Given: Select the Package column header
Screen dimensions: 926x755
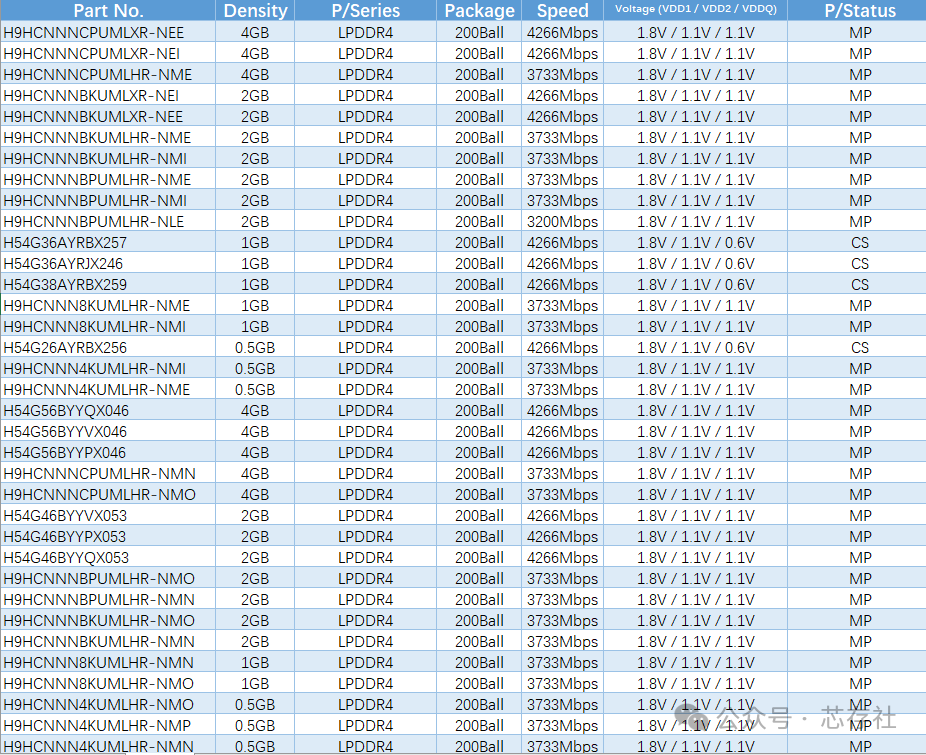Looking at the screenshot, I should pos(479,10).
